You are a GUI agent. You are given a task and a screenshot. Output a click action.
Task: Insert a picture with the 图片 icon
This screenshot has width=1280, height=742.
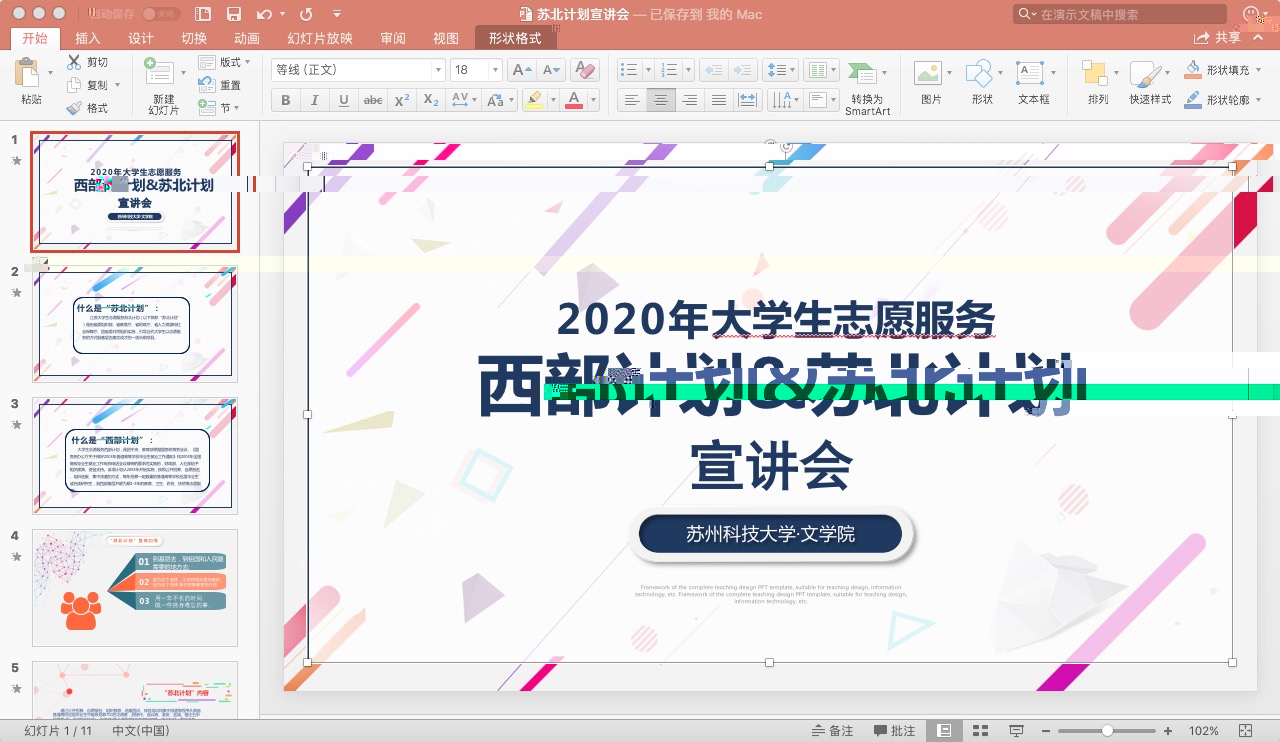point(927,73)
